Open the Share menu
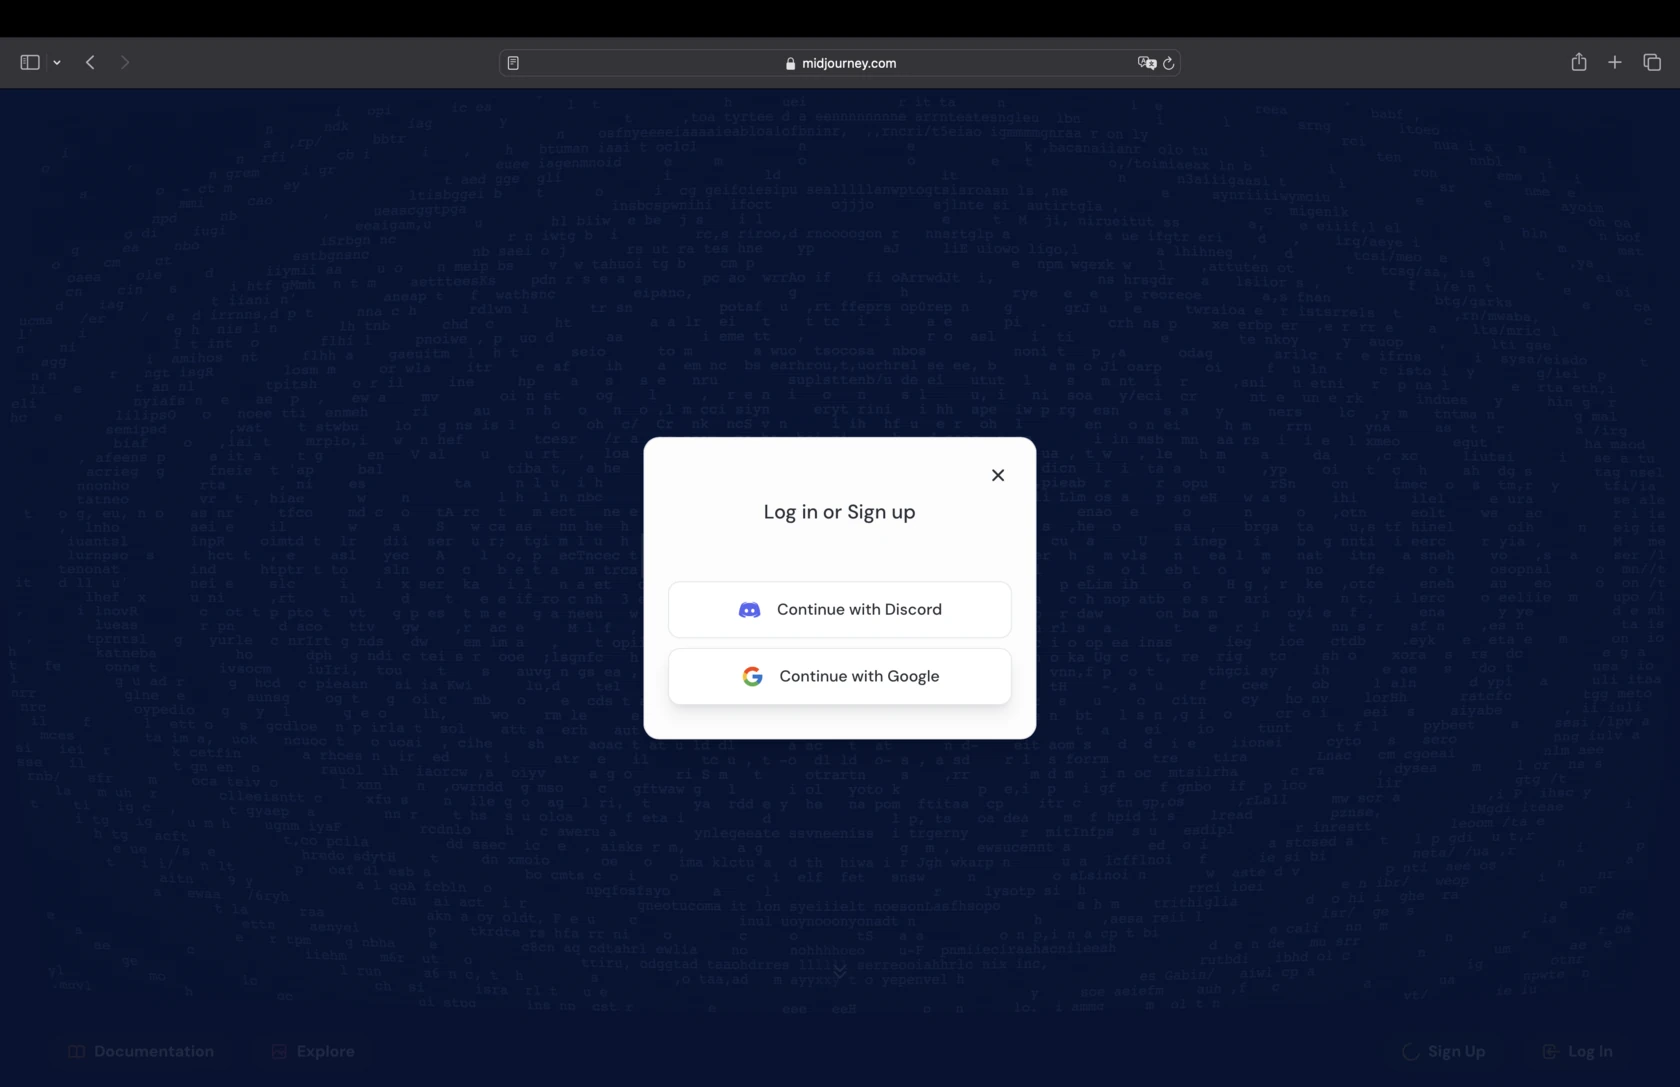The height and width of the screenshot is (1087, 1680). tap(1579, 62)
